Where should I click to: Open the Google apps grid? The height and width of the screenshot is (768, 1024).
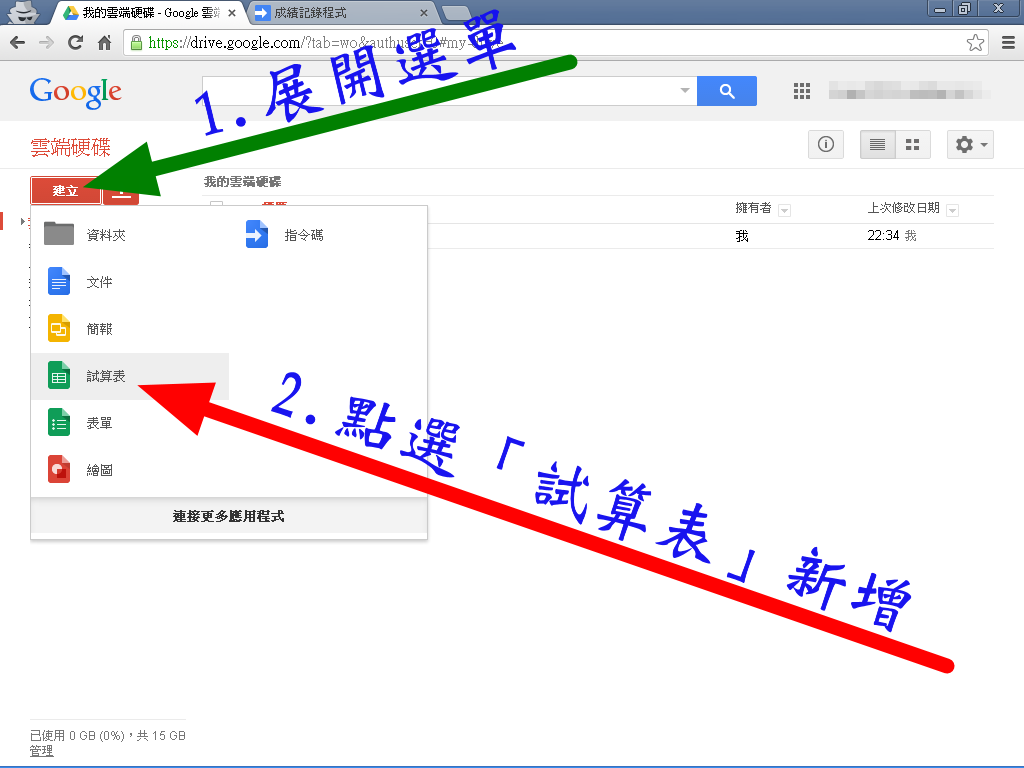(x=802, y=91)
